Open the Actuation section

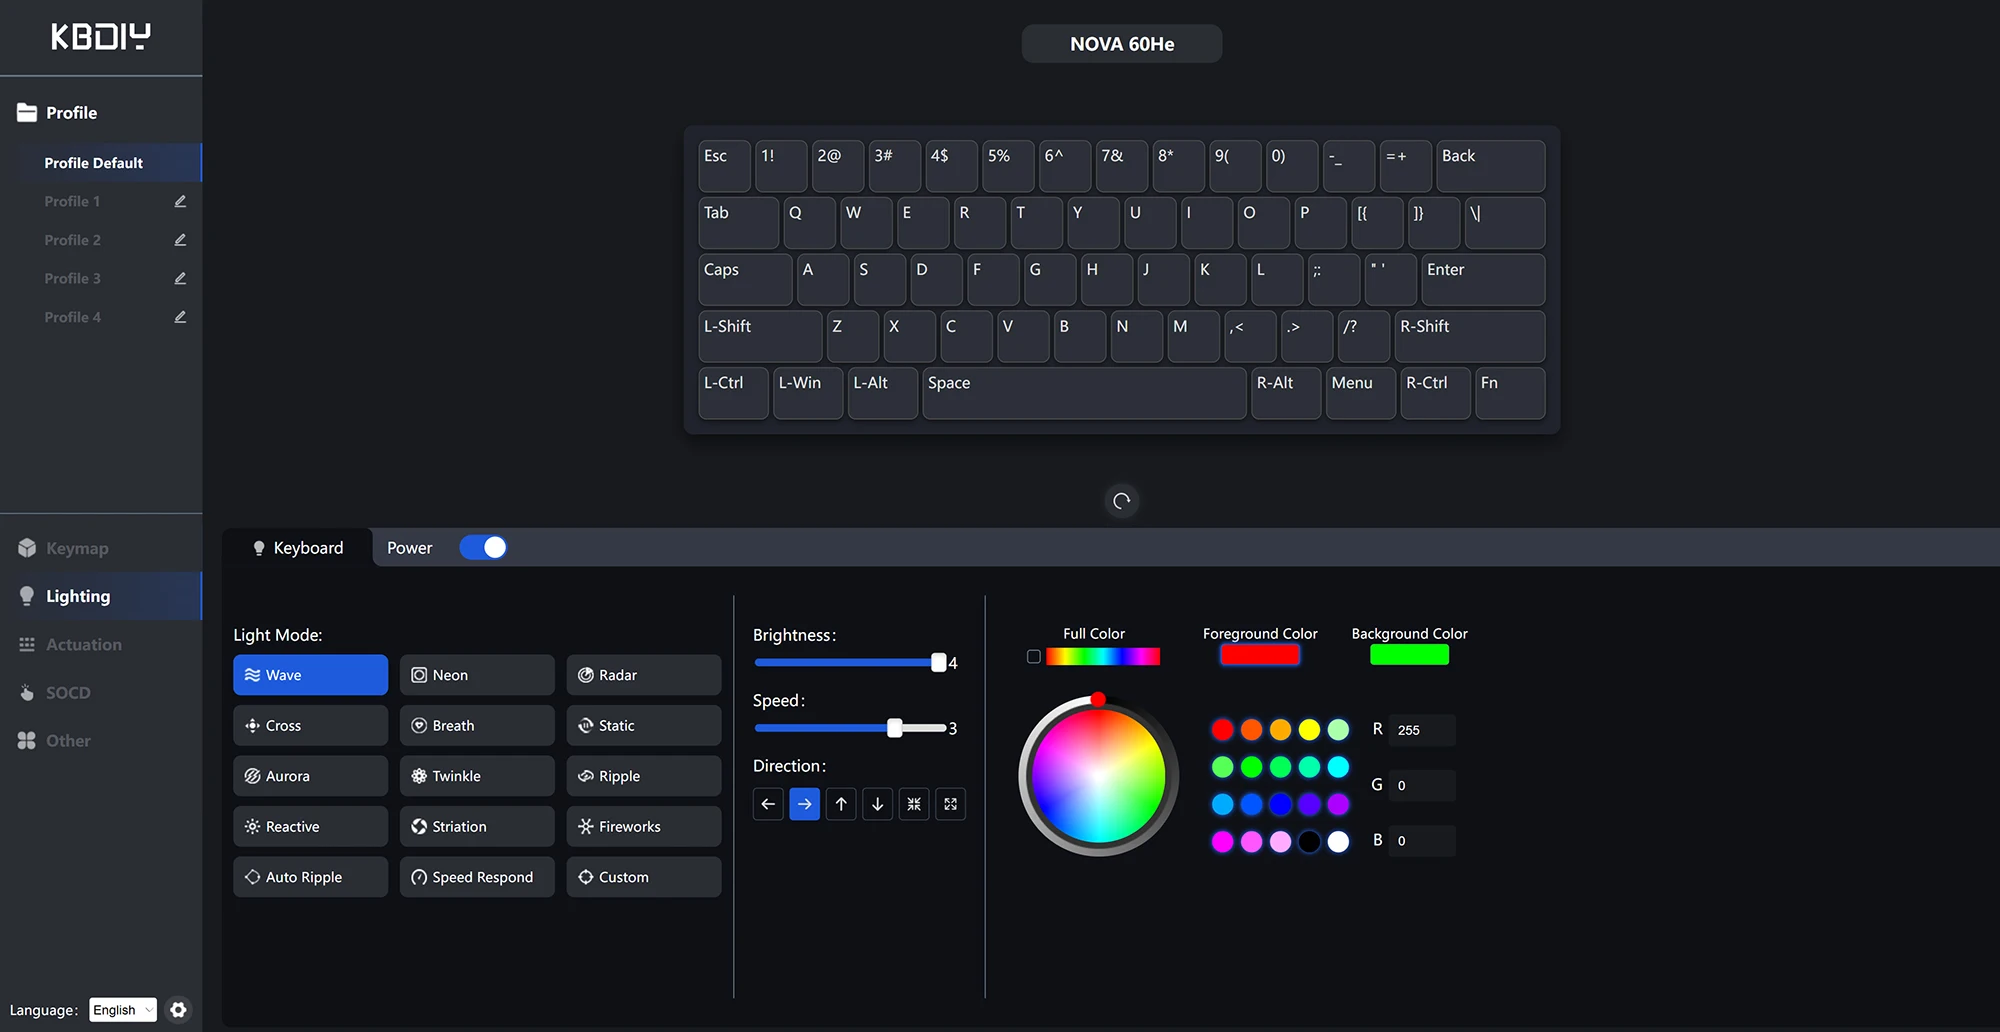[x=100, y=645]
